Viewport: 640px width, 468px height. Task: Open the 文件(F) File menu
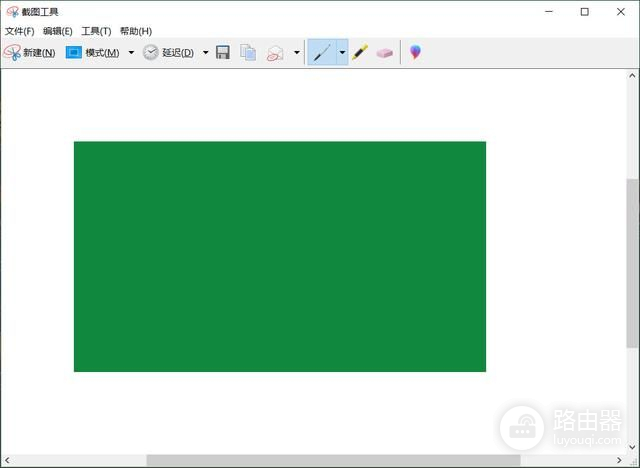click(x=19, y=31)
